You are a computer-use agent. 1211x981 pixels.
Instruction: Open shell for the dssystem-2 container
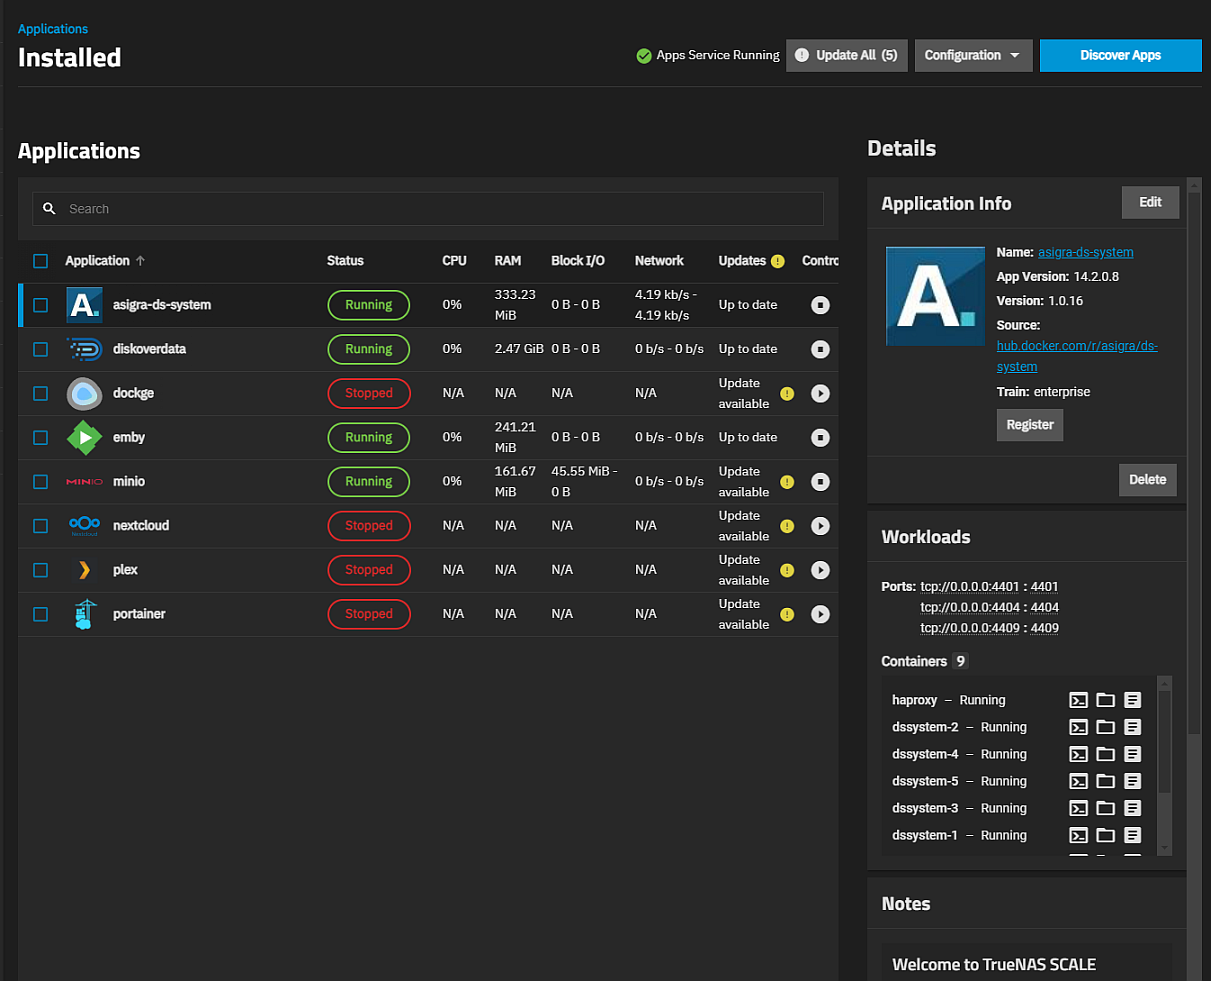point(1078,727)
